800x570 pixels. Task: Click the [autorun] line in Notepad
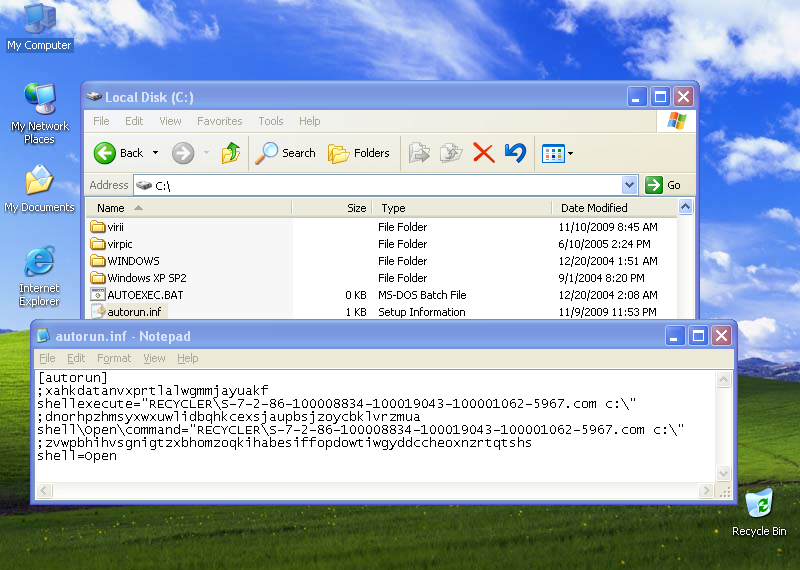point(72,378)
